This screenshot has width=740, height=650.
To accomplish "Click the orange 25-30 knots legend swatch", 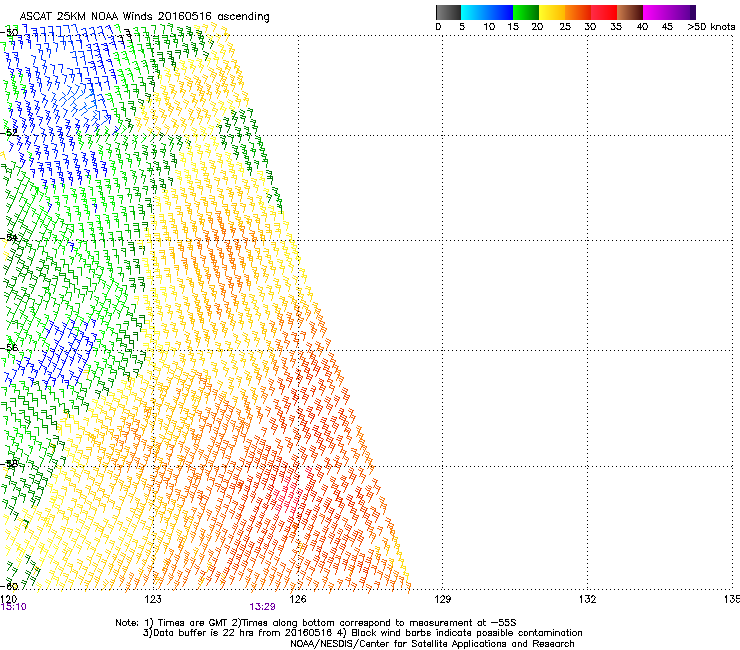I will [x=578, y=12].
